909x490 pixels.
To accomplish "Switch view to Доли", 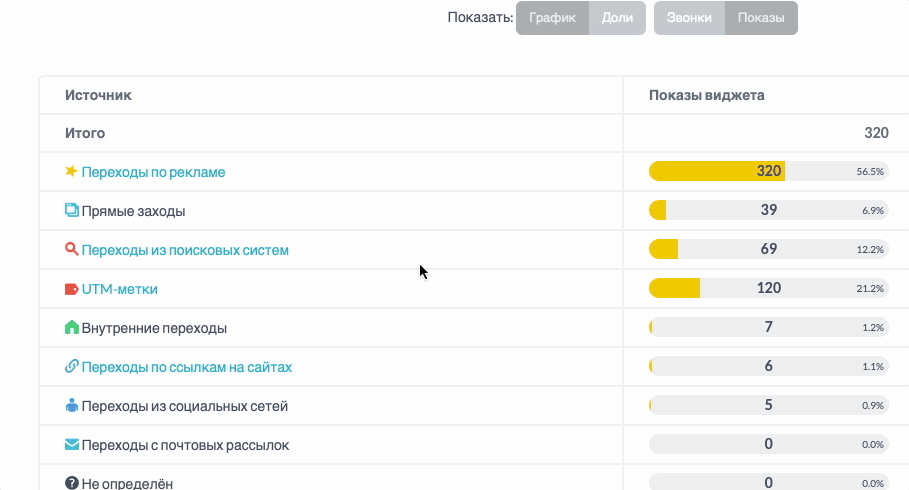I will (x=617, y=18).
